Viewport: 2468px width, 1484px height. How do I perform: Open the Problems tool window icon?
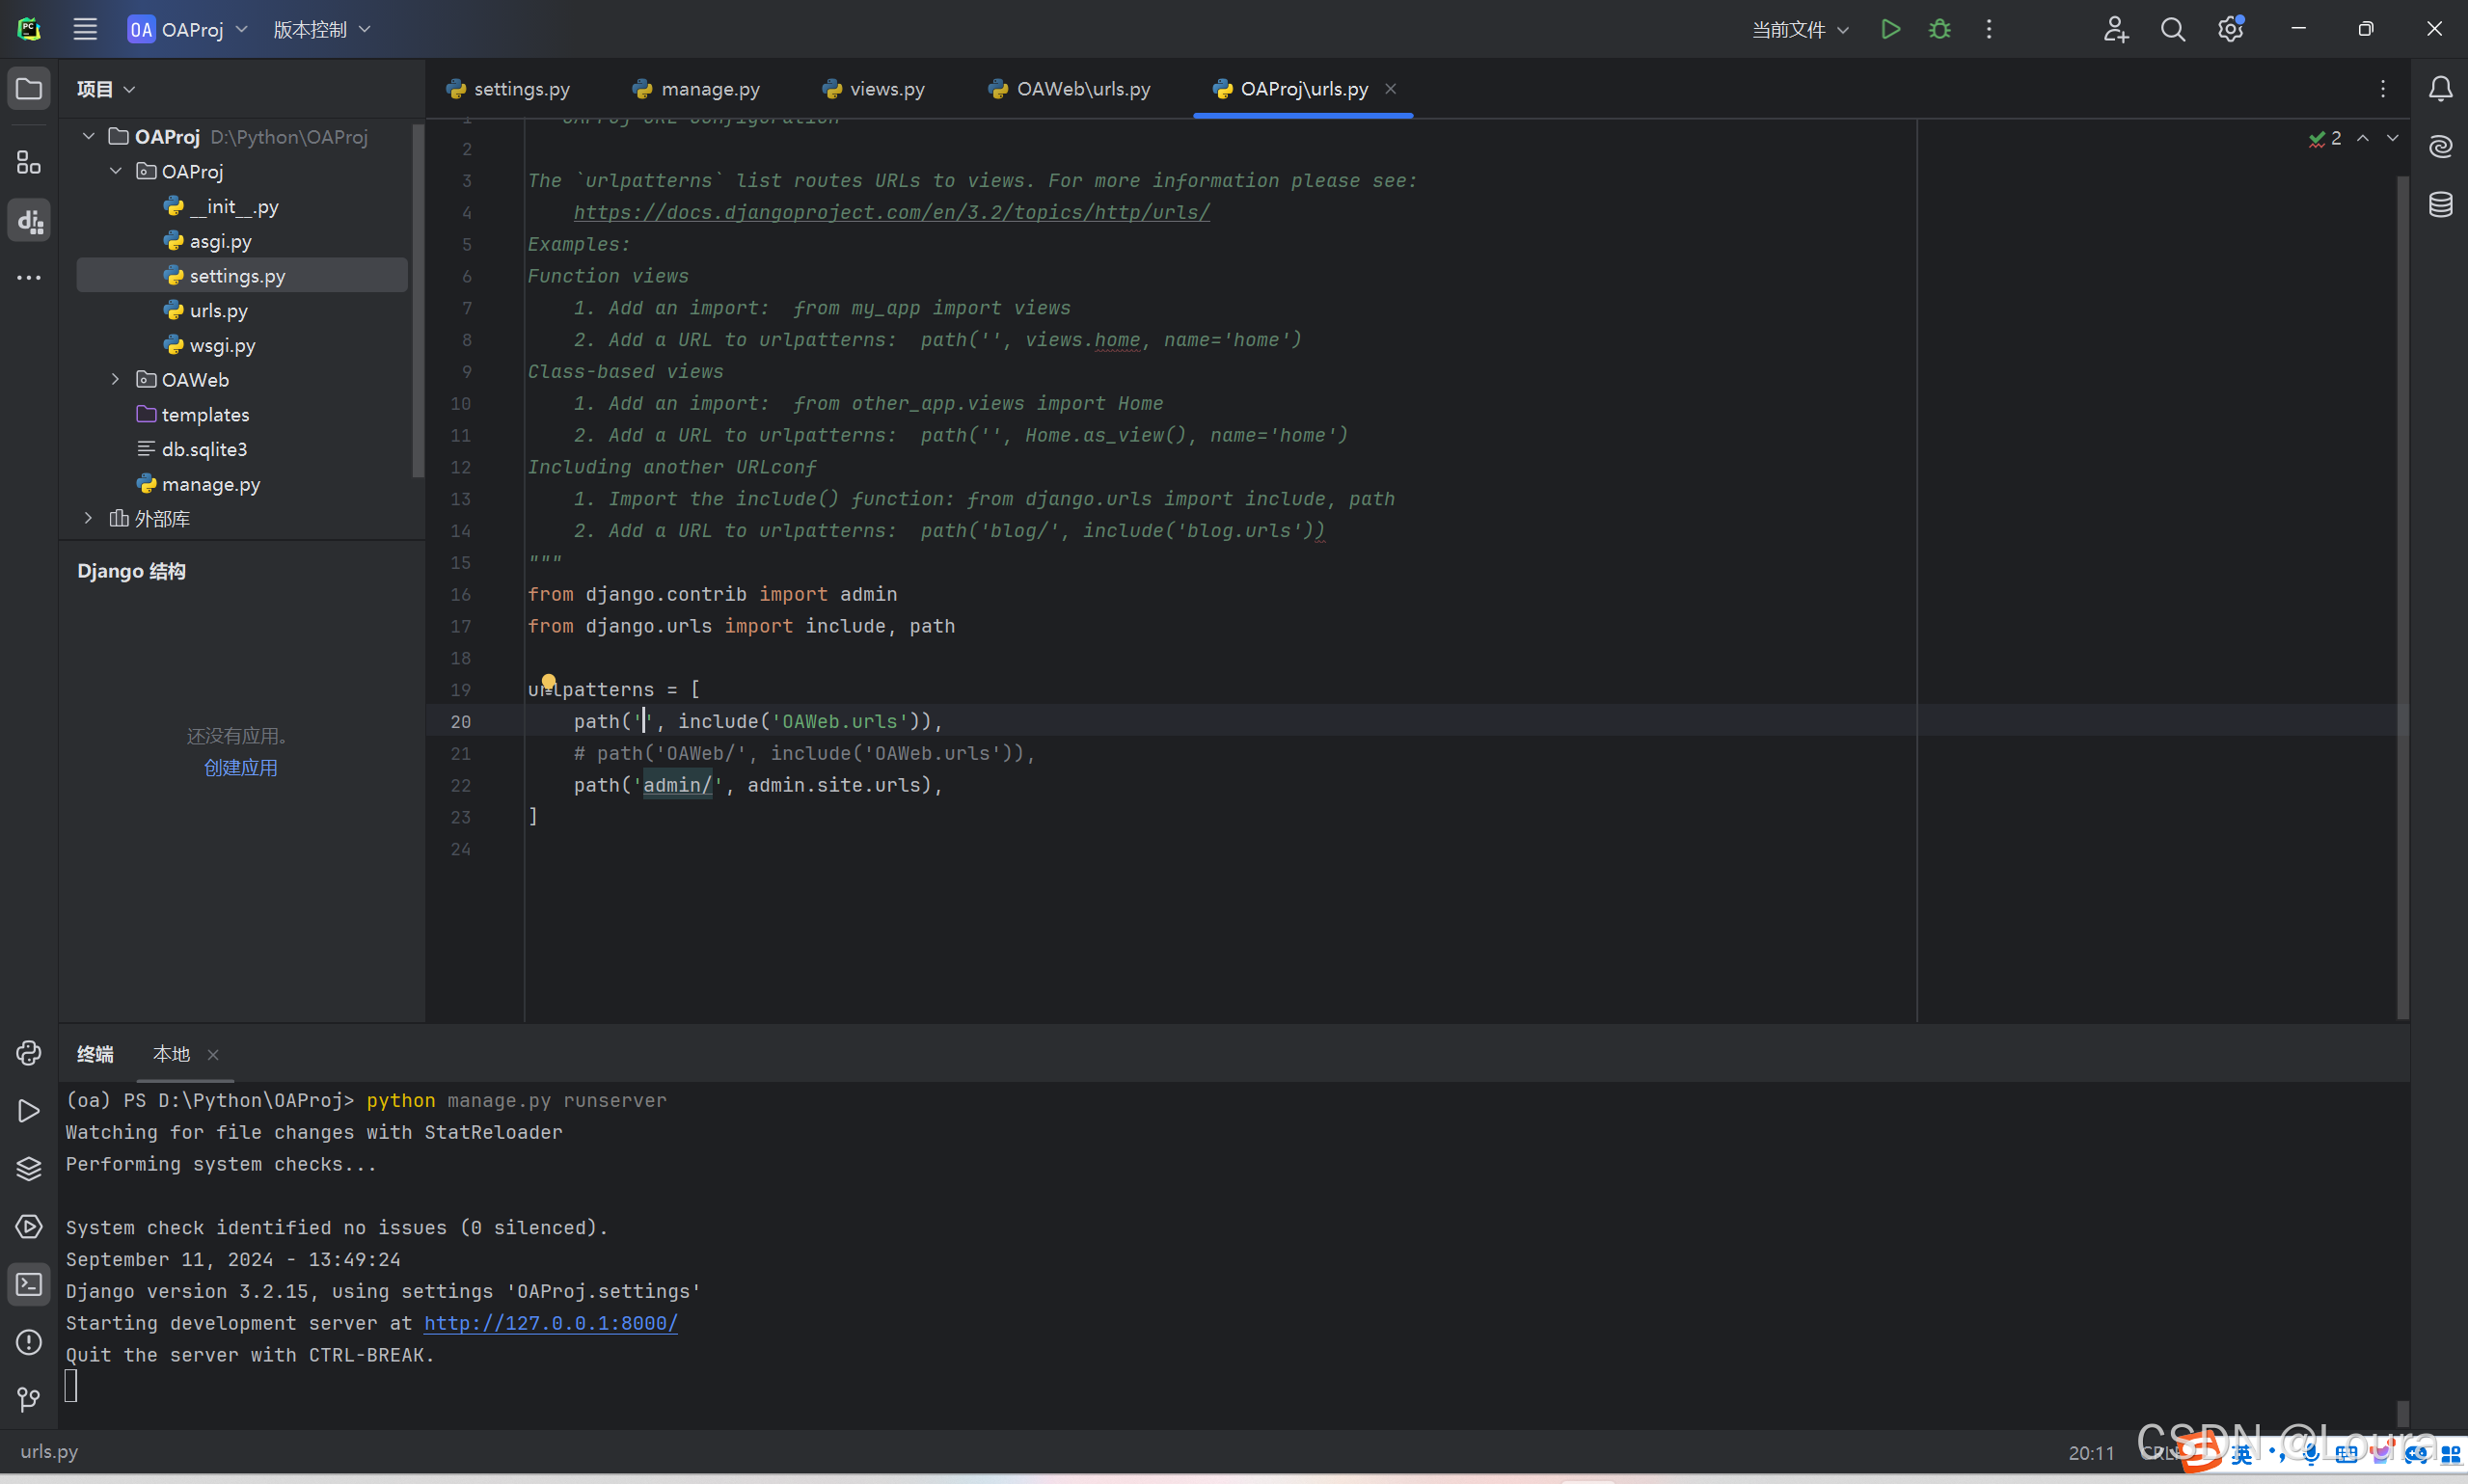[x=28, y=1342]
